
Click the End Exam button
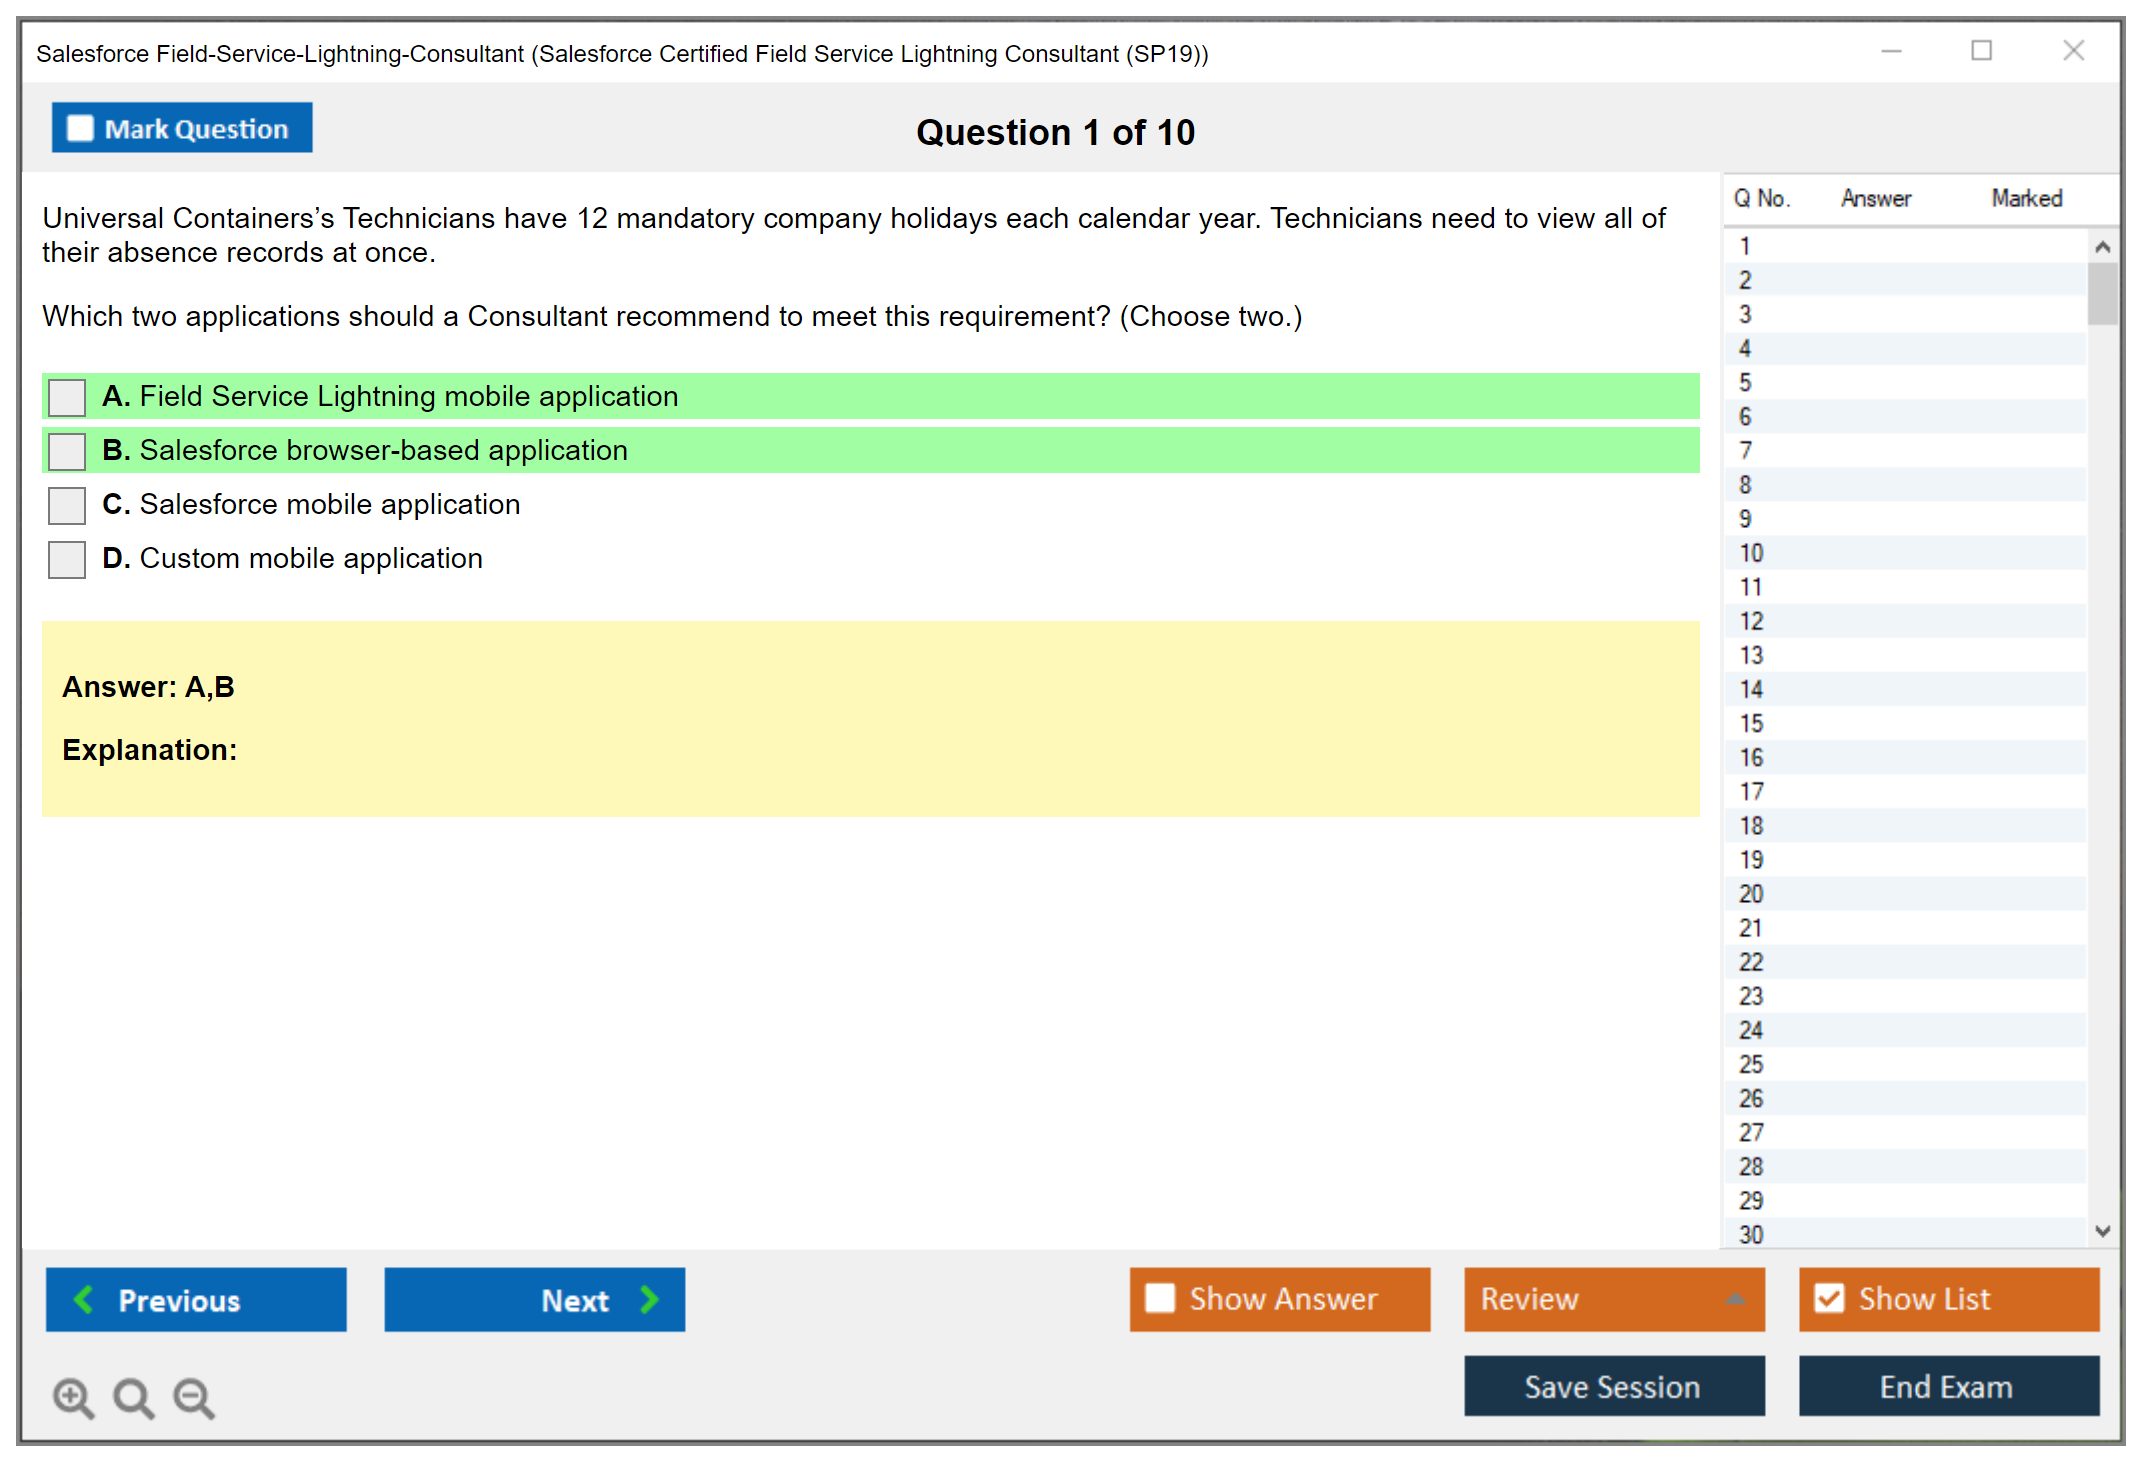[x=1947, y=1386]
